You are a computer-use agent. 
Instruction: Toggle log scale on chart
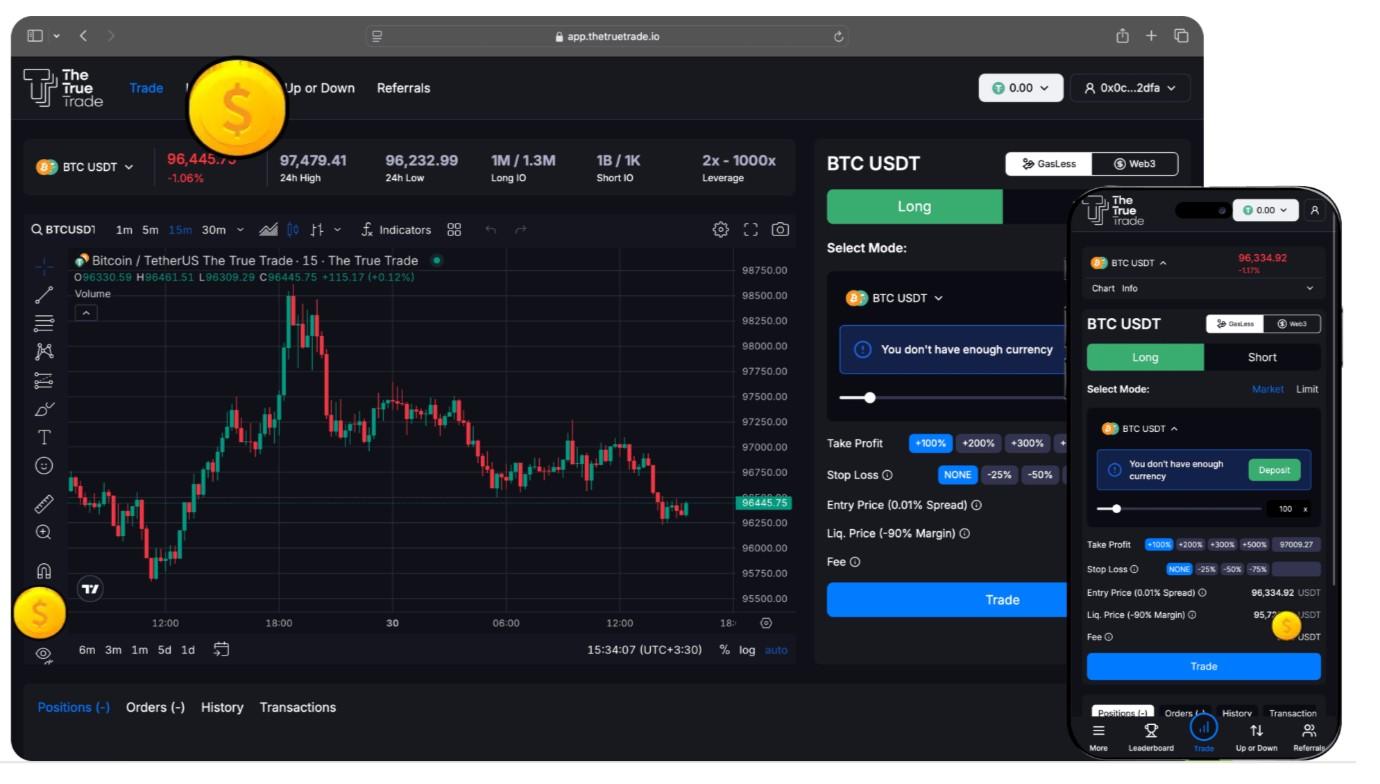tap(747, 650)
